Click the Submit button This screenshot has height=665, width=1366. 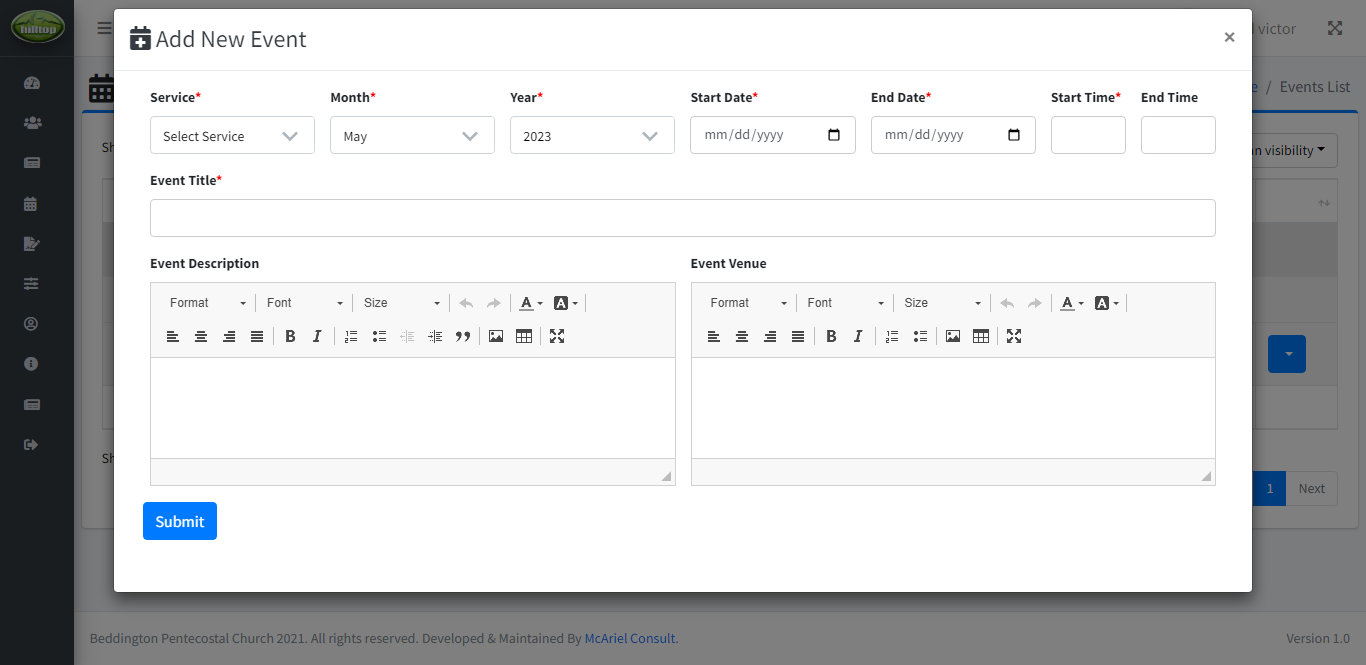pyautogui.click(x=180, y=521)
